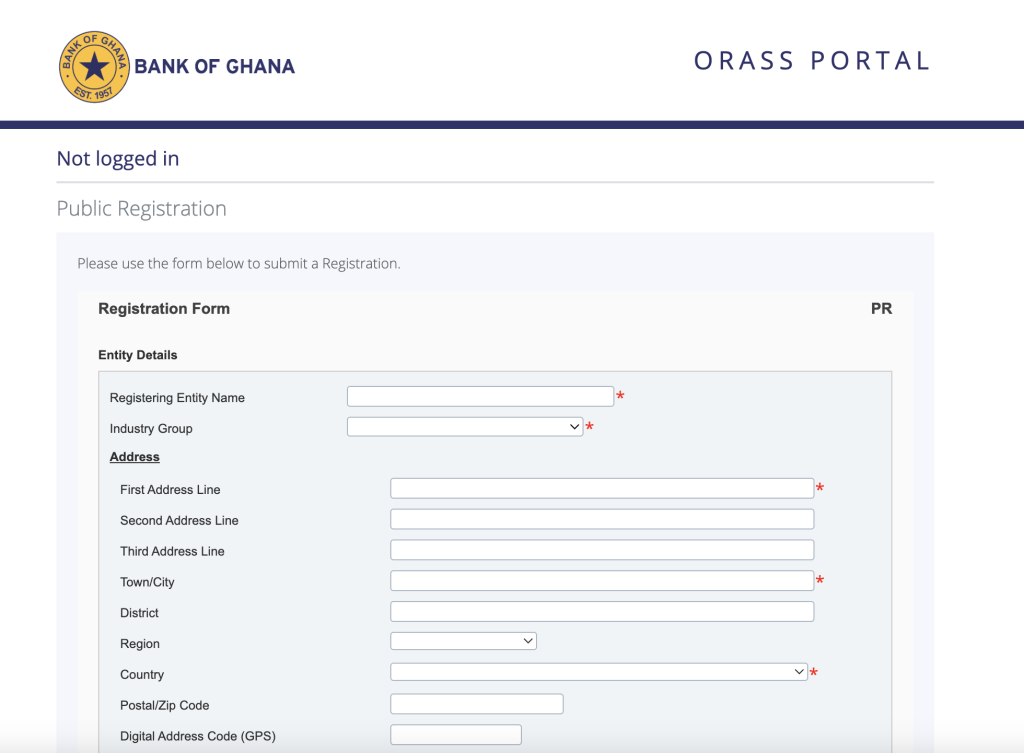Open the Country selection dropdown

(x=598, y=673)
